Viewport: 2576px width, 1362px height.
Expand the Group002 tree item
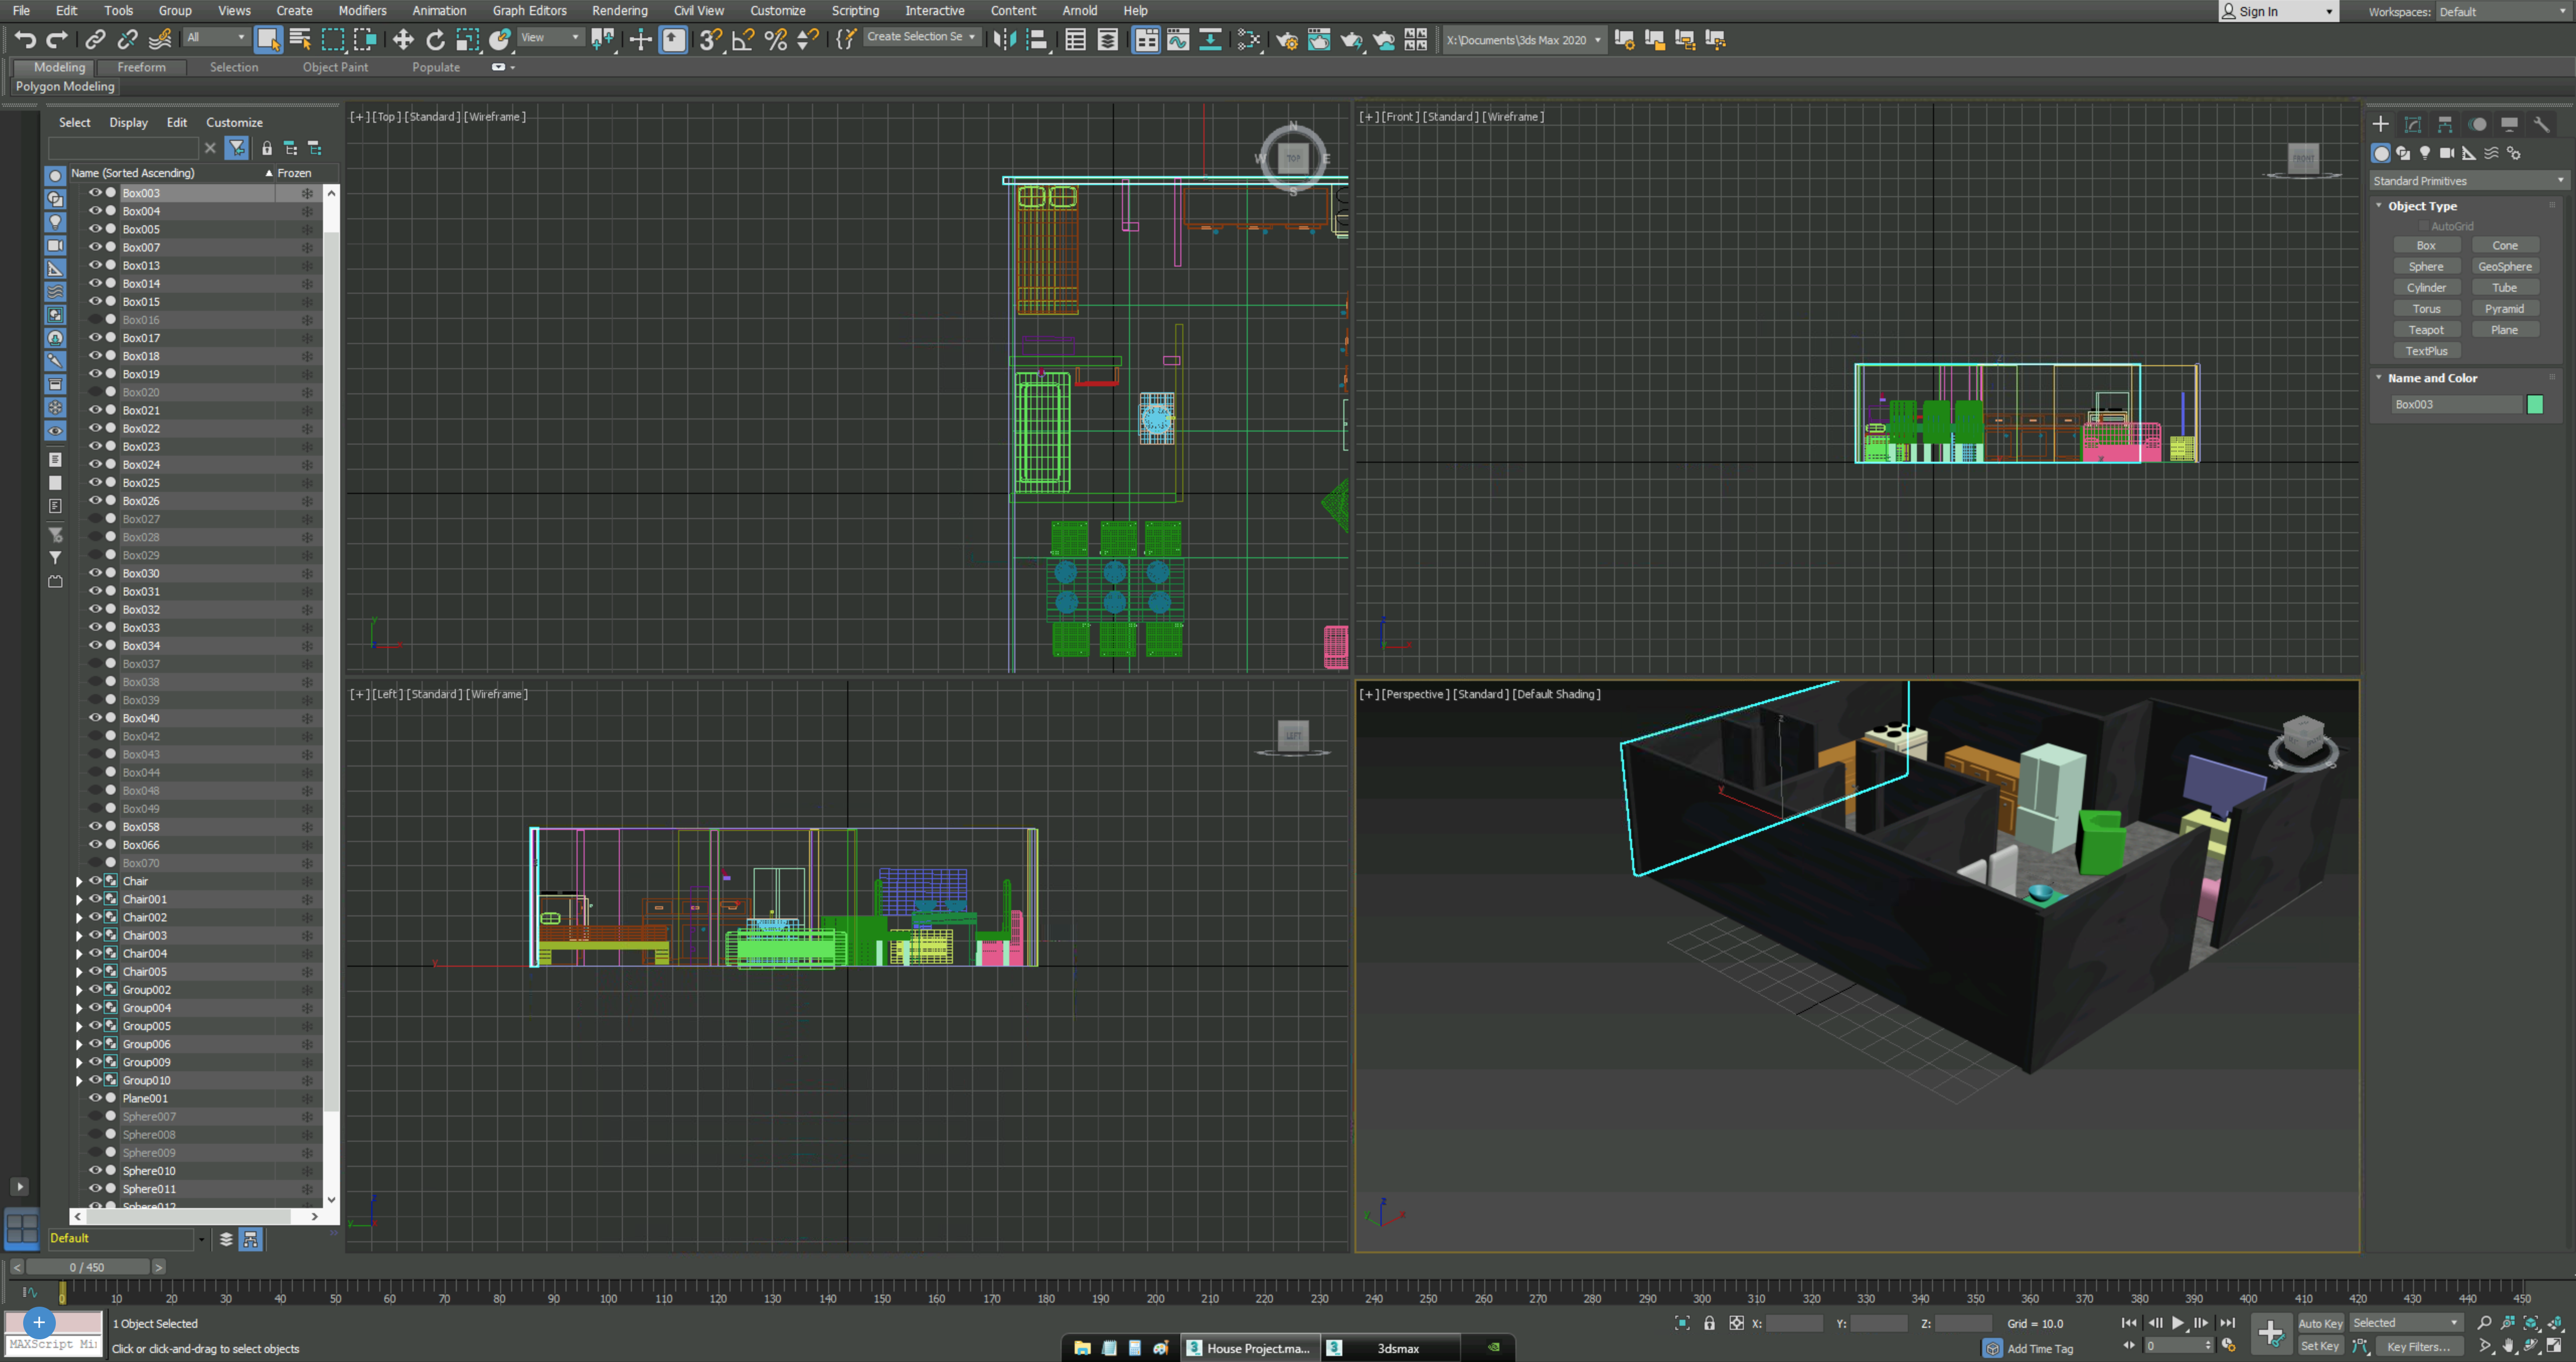pos(79,990)
